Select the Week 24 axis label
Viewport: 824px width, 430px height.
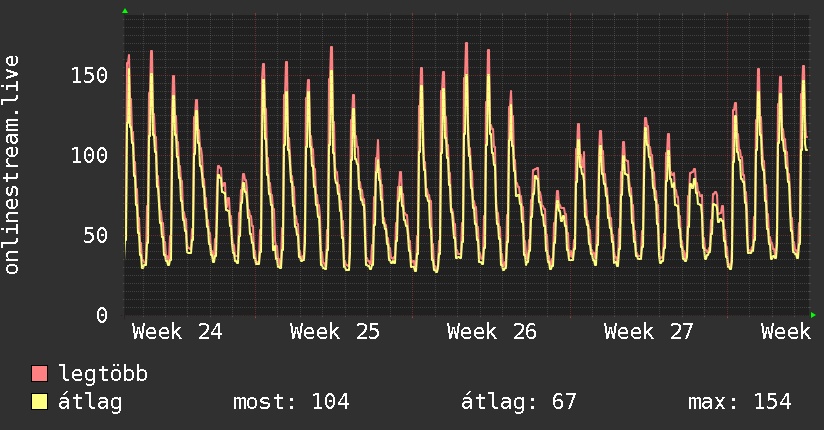[177, 332]
